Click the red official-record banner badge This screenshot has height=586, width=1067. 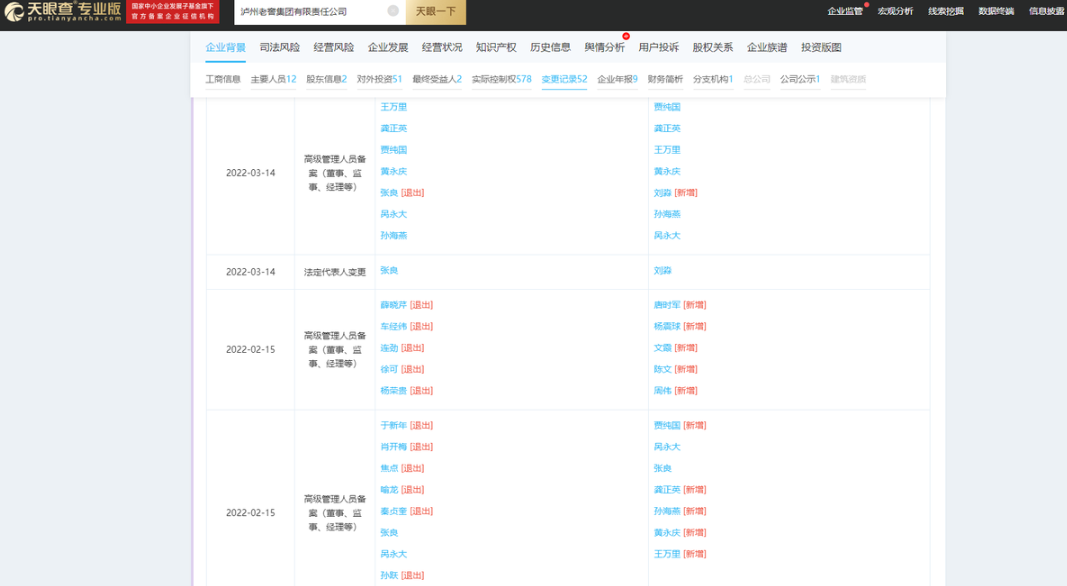[x=172, y=11]
